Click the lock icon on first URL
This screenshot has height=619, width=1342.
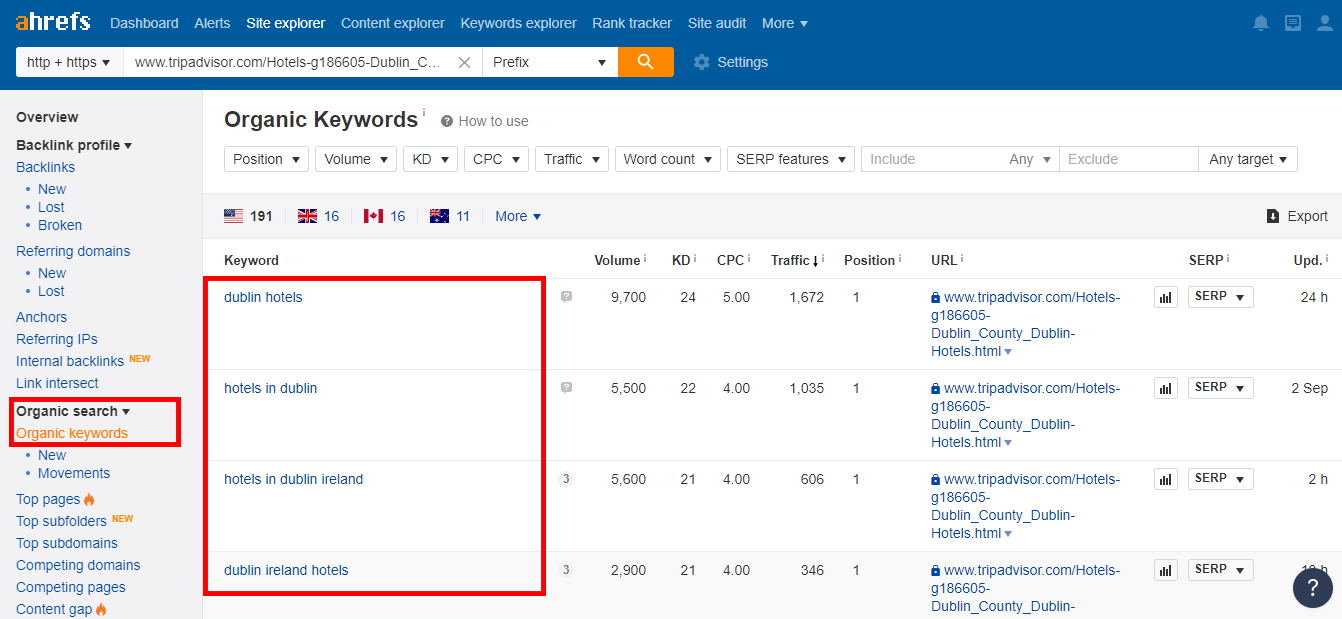(x=936, y=298)
